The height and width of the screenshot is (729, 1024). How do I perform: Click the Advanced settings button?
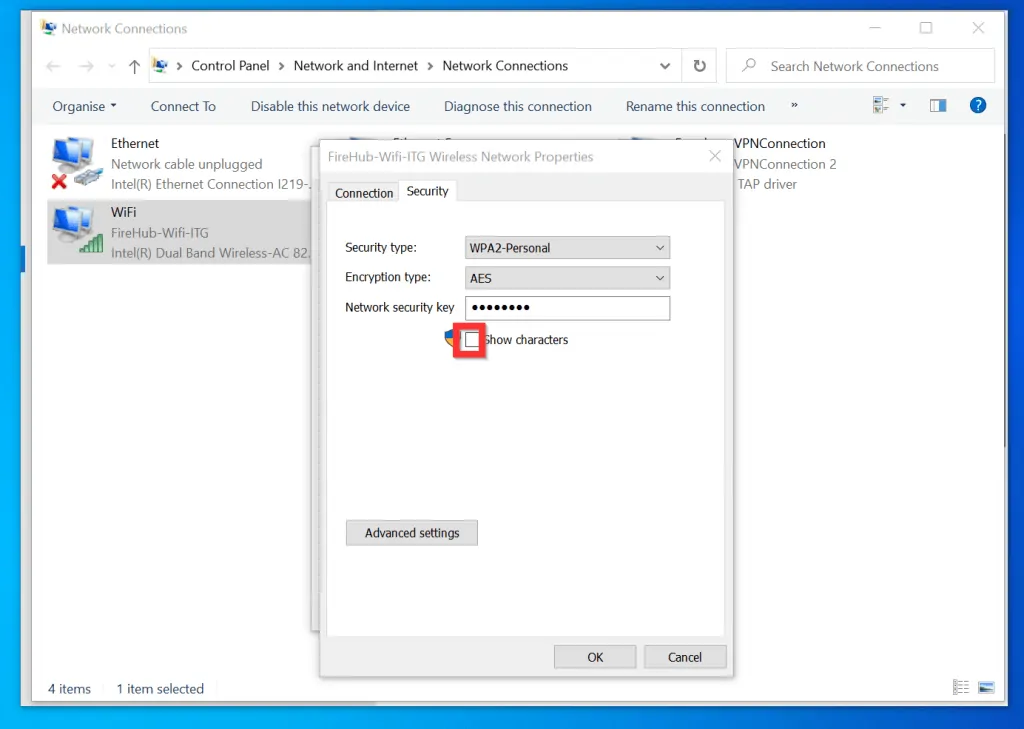411,533
